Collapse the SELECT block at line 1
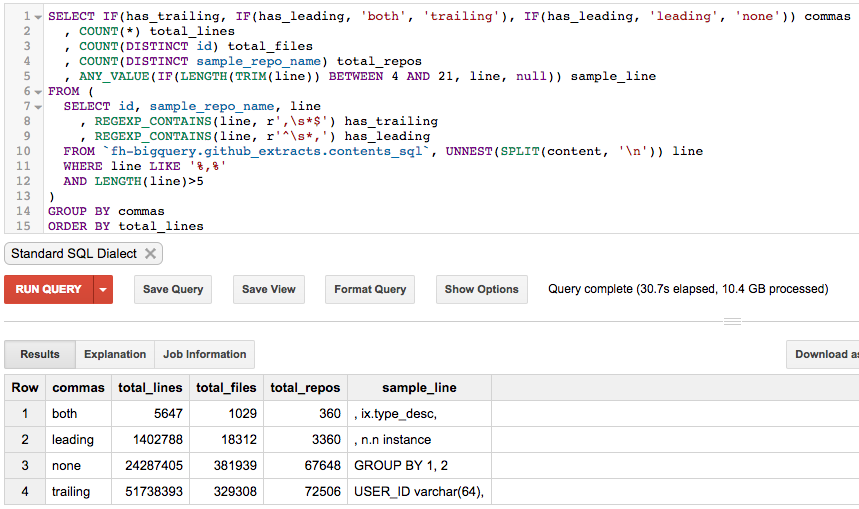This screenshot has height=509, width=859. 38,18
